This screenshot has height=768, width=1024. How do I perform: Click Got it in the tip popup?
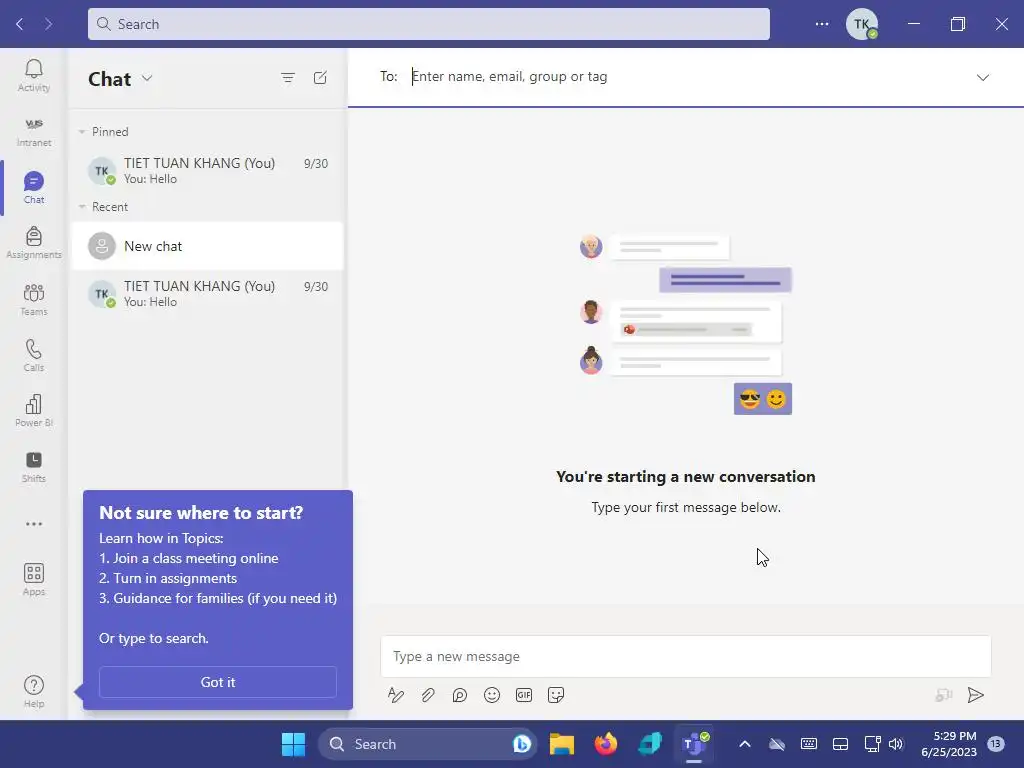[217, 682]
